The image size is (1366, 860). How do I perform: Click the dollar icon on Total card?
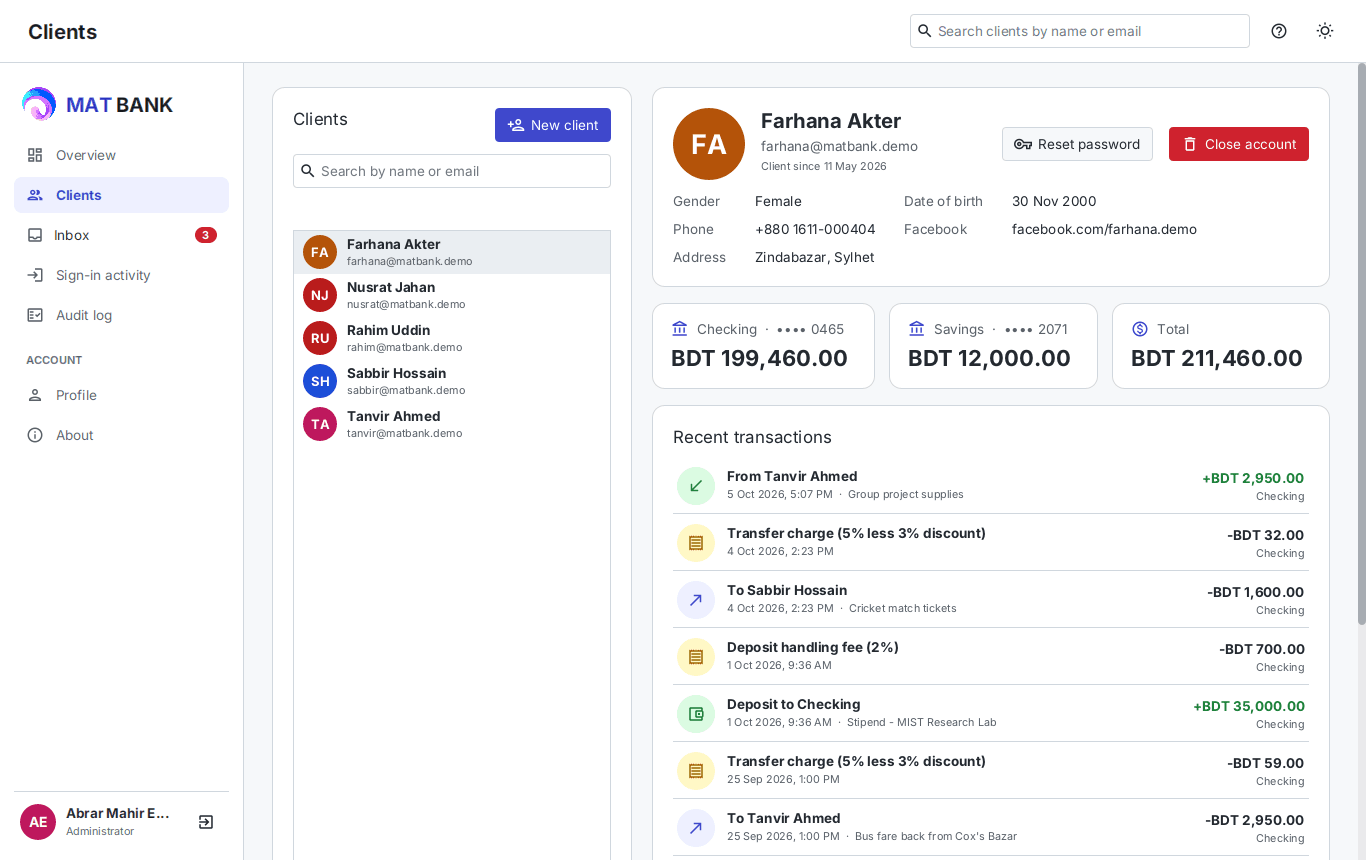click(1140, 329)
